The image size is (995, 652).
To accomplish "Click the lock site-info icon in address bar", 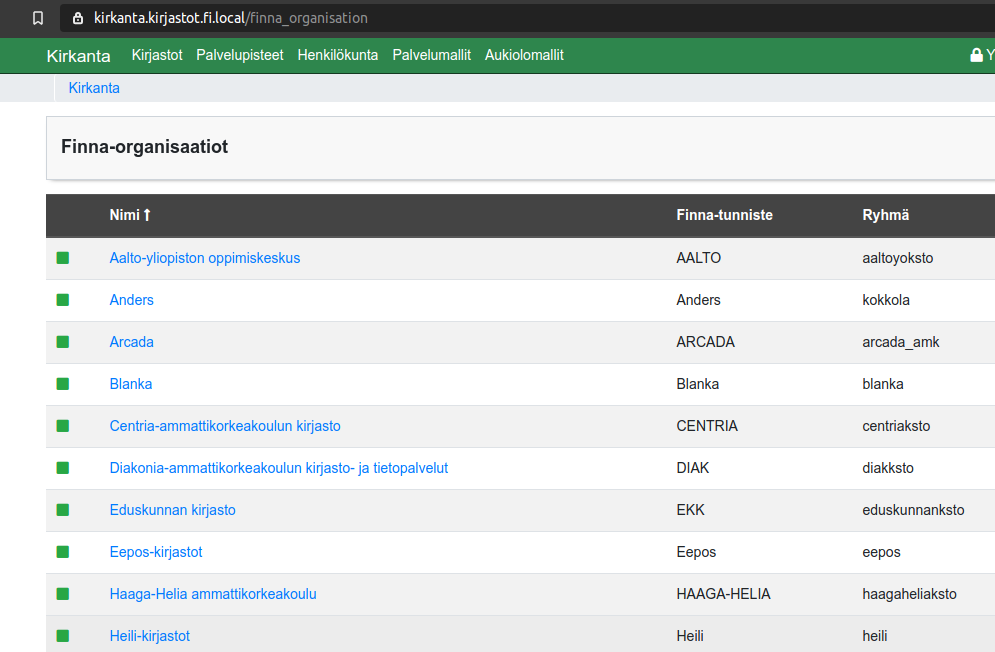I will coord(77,18).
